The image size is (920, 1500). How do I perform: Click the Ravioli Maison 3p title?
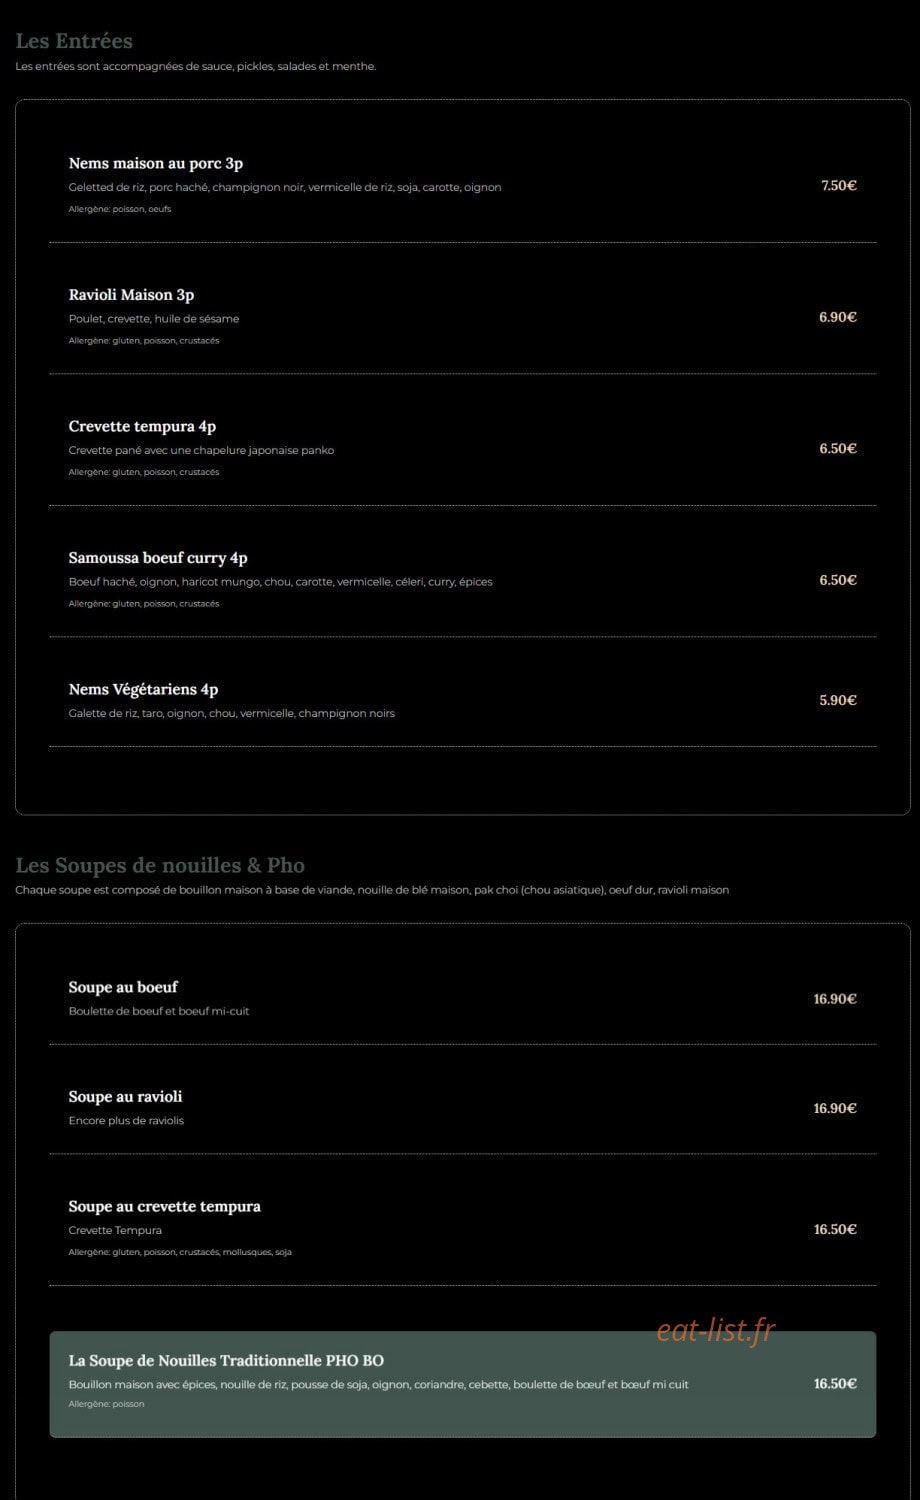(x=131, y=295)
